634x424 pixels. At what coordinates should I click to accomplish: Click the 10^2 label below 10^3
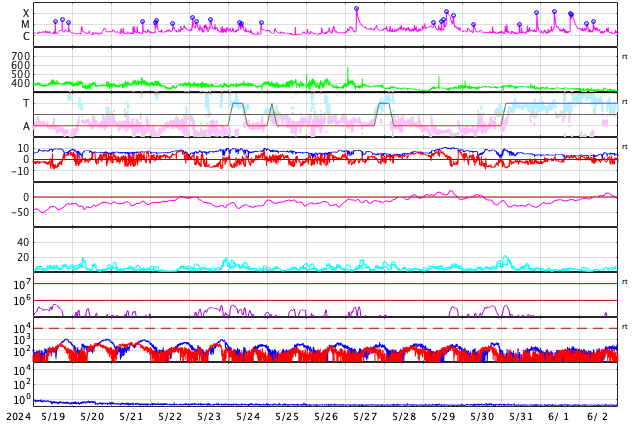point(22,352)
